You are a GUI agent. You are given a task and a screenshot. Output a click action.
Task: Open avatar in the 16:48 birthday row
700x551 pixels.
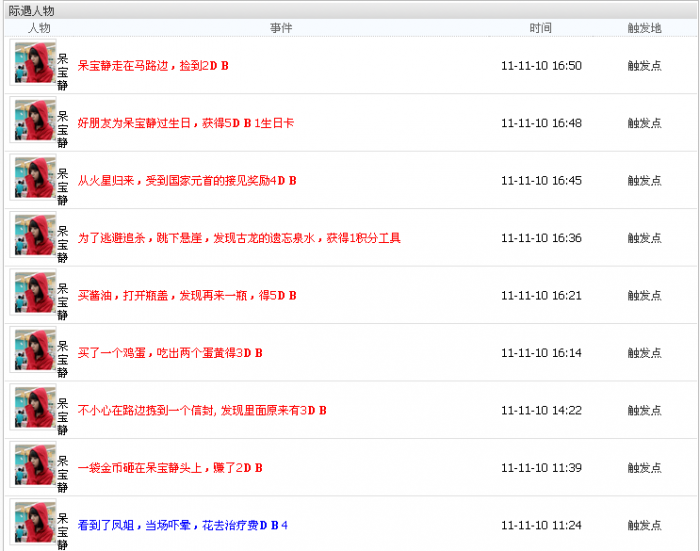33,120
